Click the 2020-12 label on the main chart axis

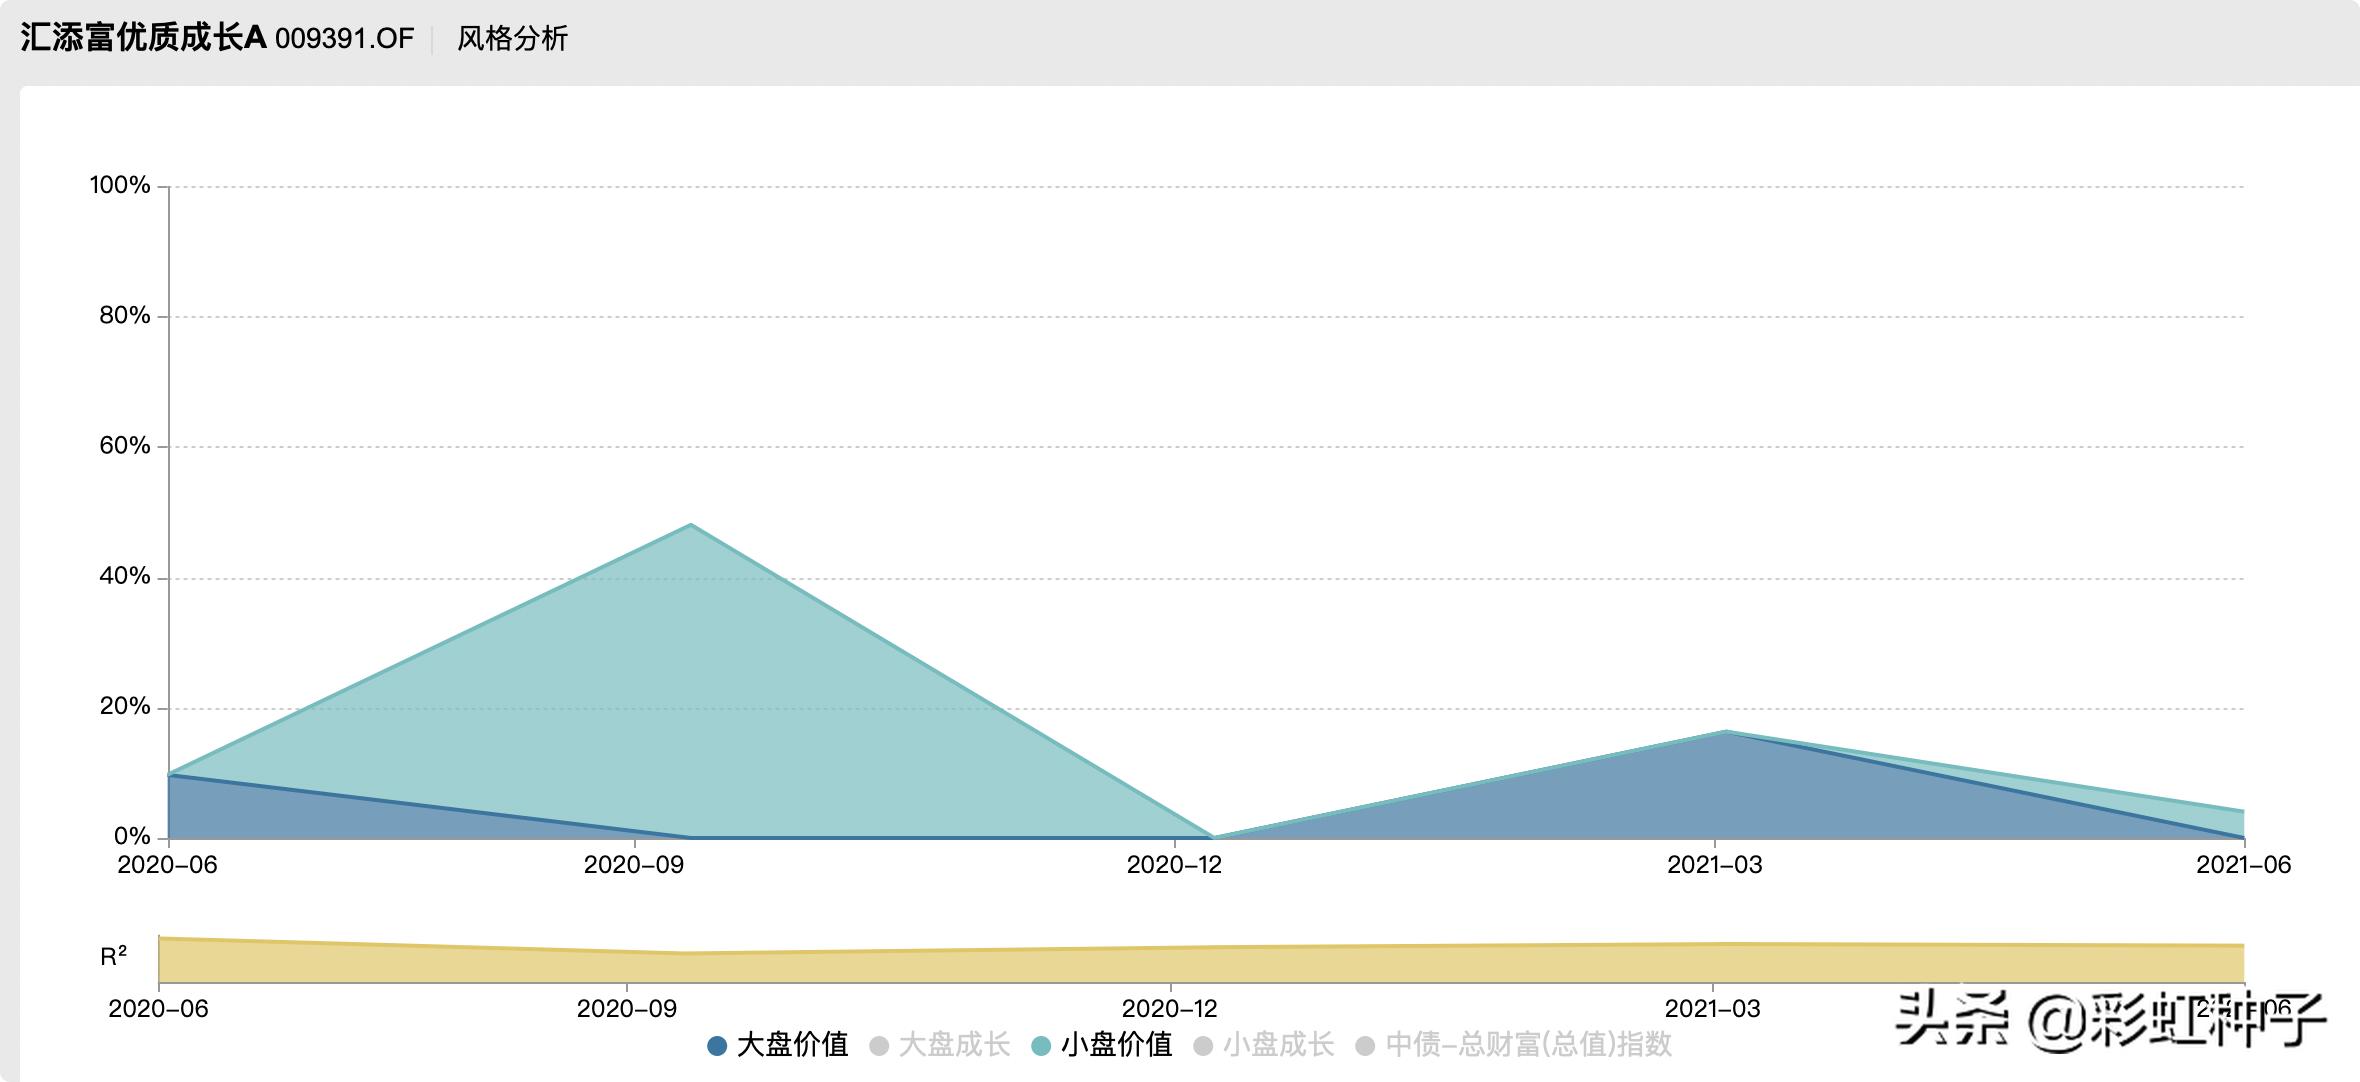[x=1174, y=865]
